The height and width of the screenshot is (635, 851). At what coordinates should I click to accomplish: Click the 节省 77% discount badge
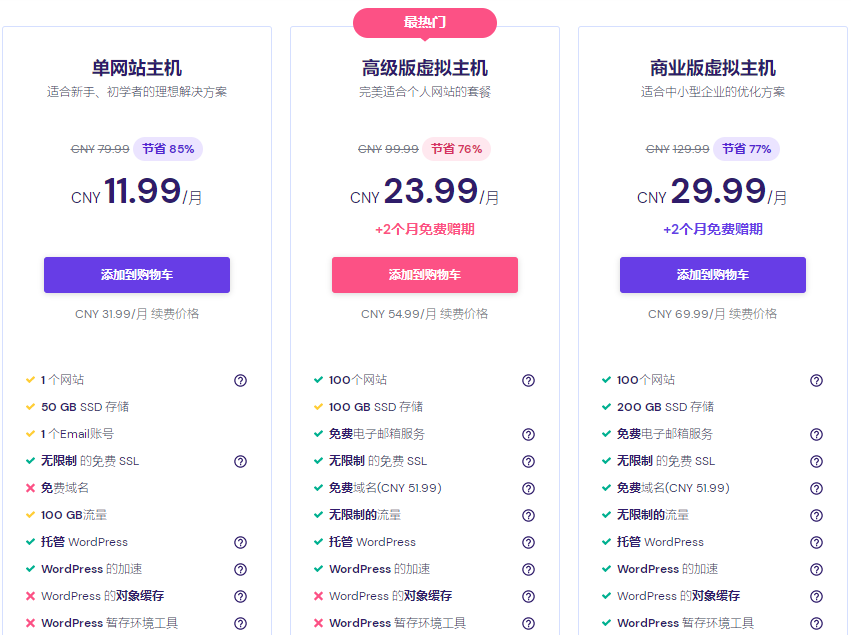[x=746, y=149]
